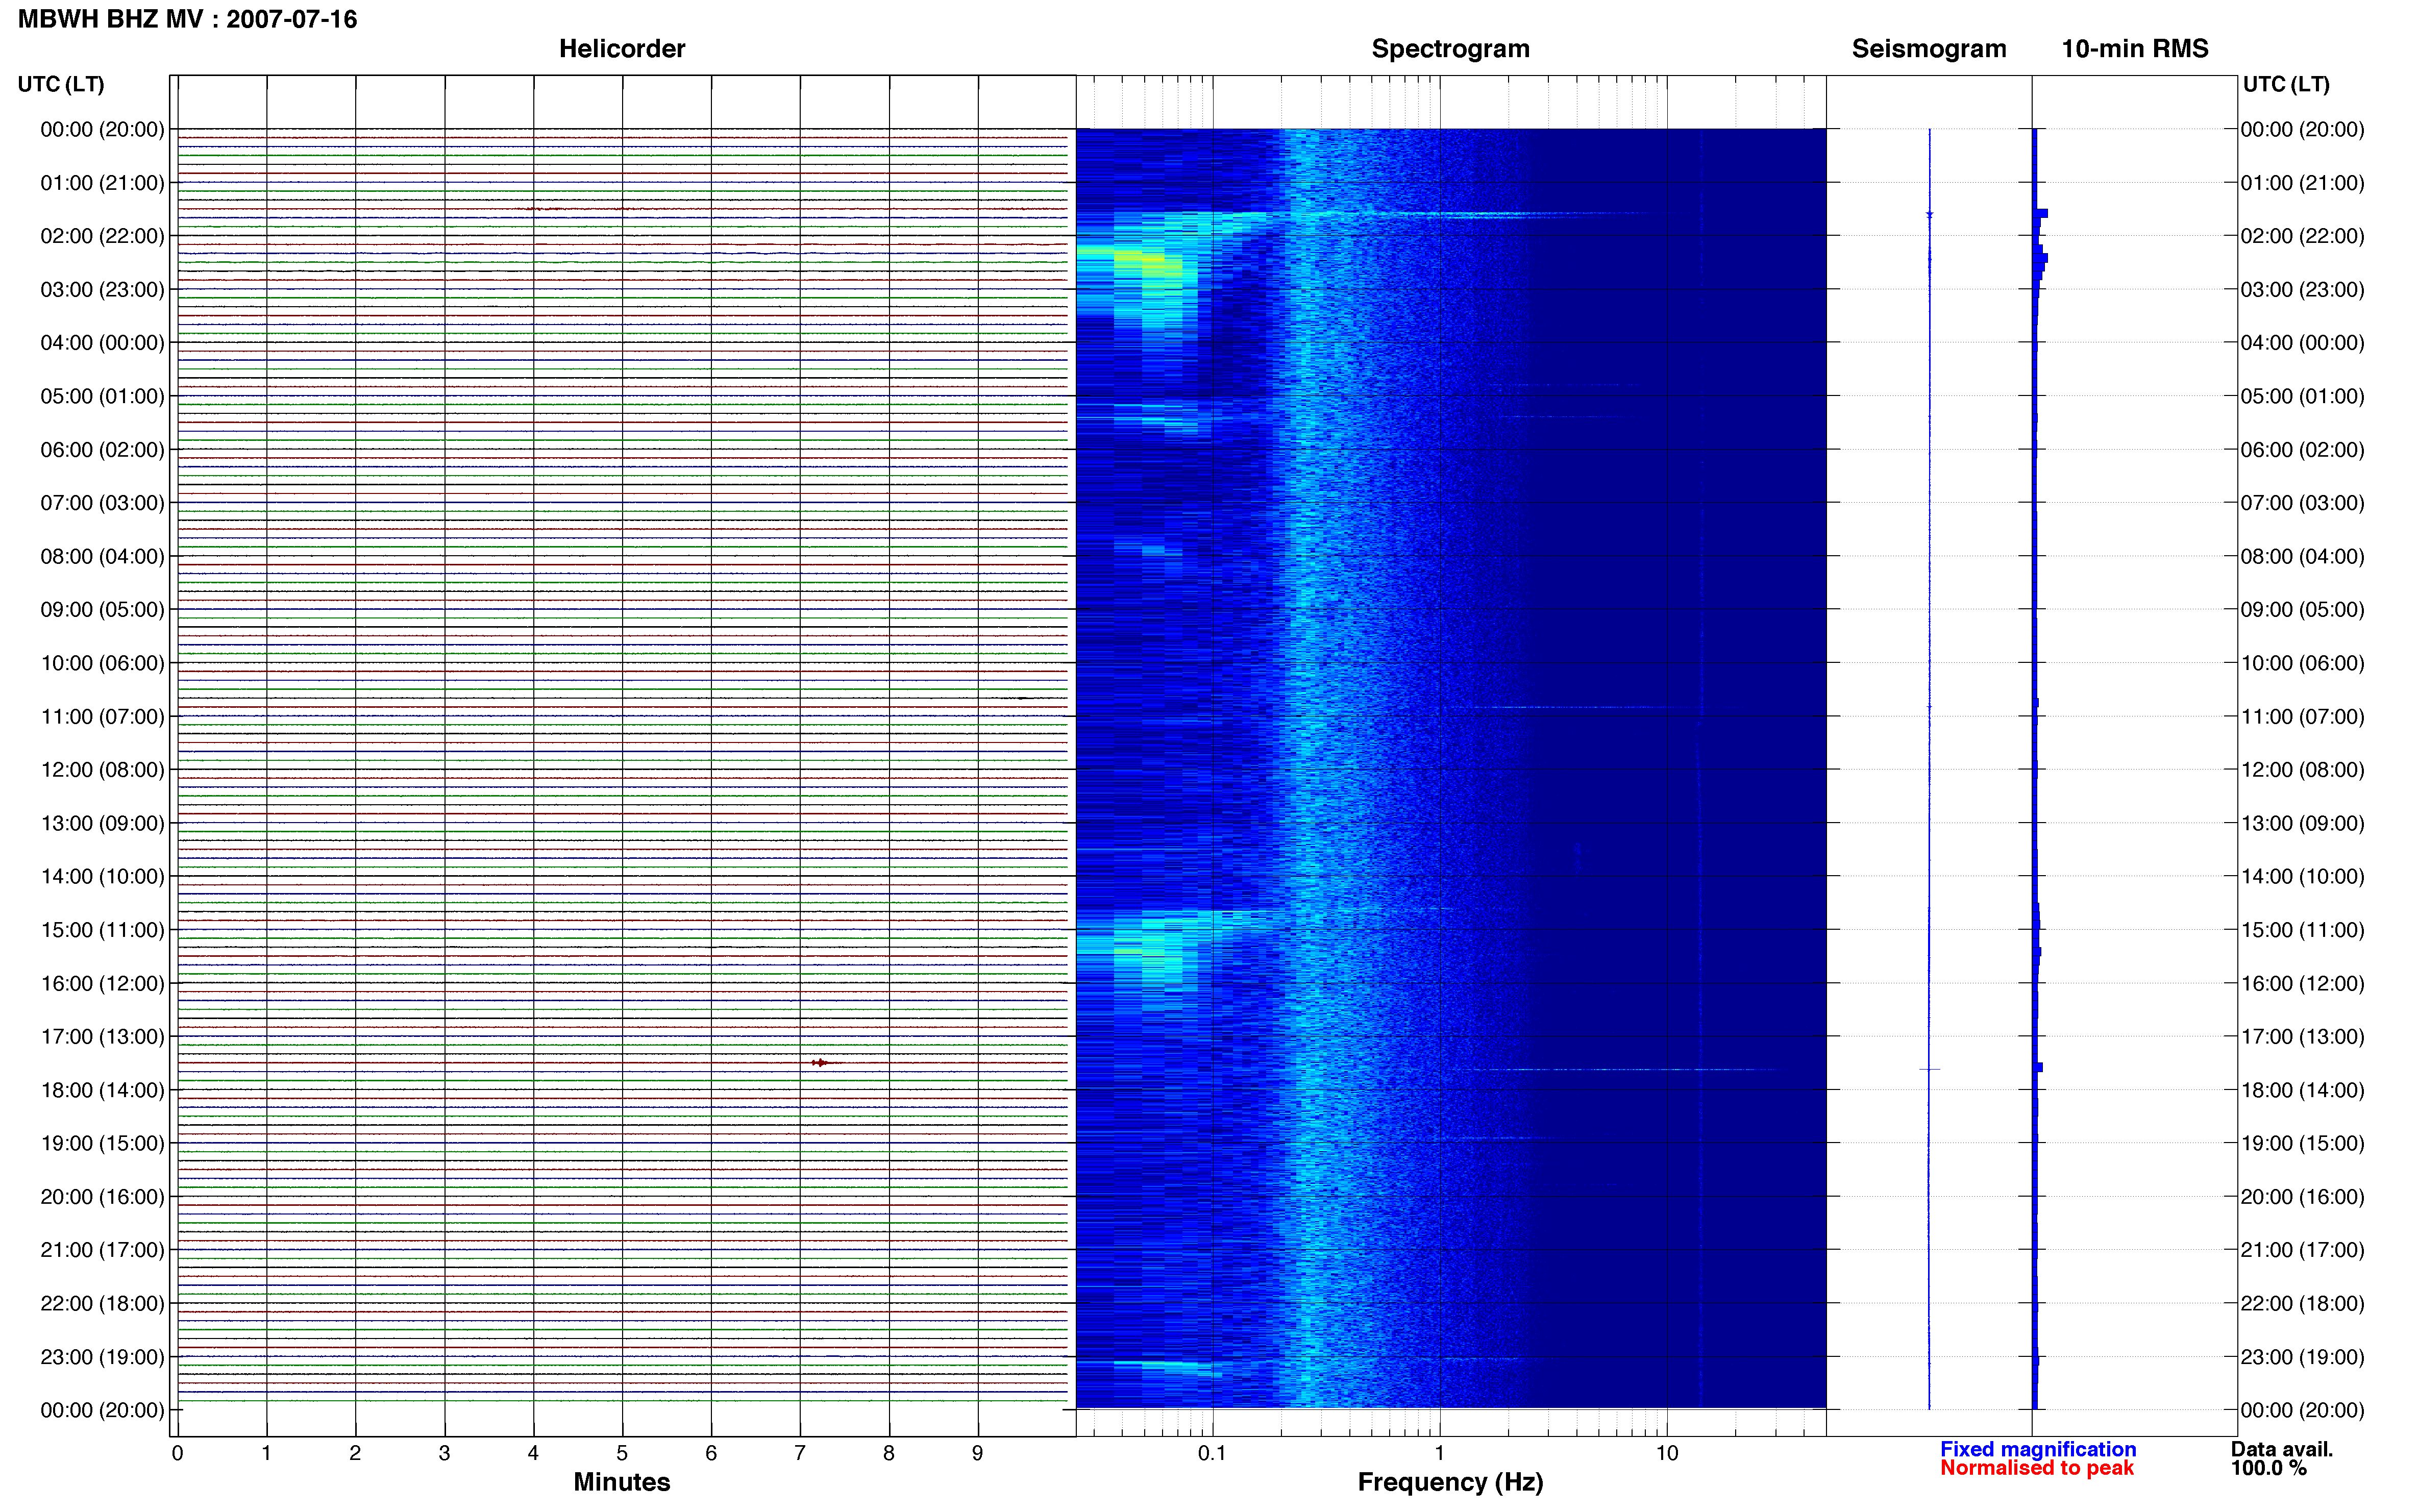Select the 'Helicorder' panel heading

point(621,49)
